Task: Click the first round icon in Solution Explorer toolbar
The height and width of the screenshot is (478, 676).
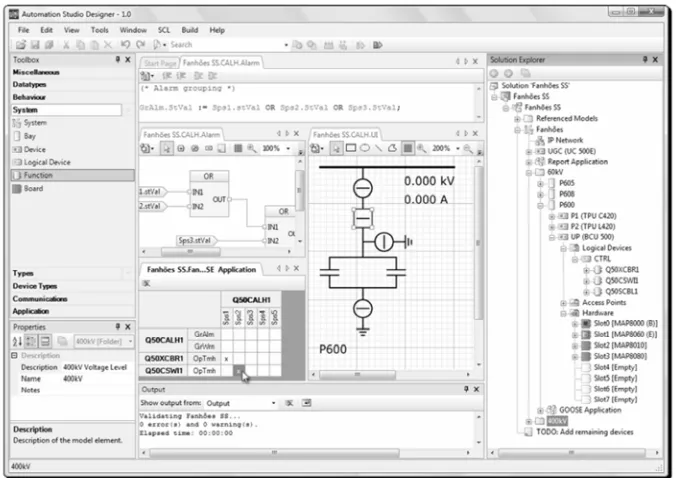Action: (494, 74)
